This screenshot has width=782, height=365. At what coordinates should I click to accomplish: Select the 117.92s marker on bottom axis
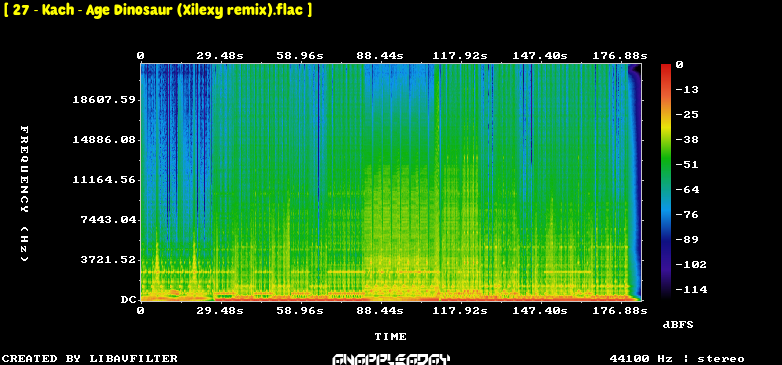(460, 311)
